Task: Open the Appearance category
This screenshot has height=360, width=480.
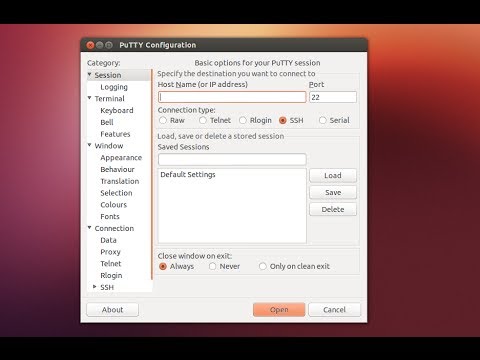Action: 121,158
